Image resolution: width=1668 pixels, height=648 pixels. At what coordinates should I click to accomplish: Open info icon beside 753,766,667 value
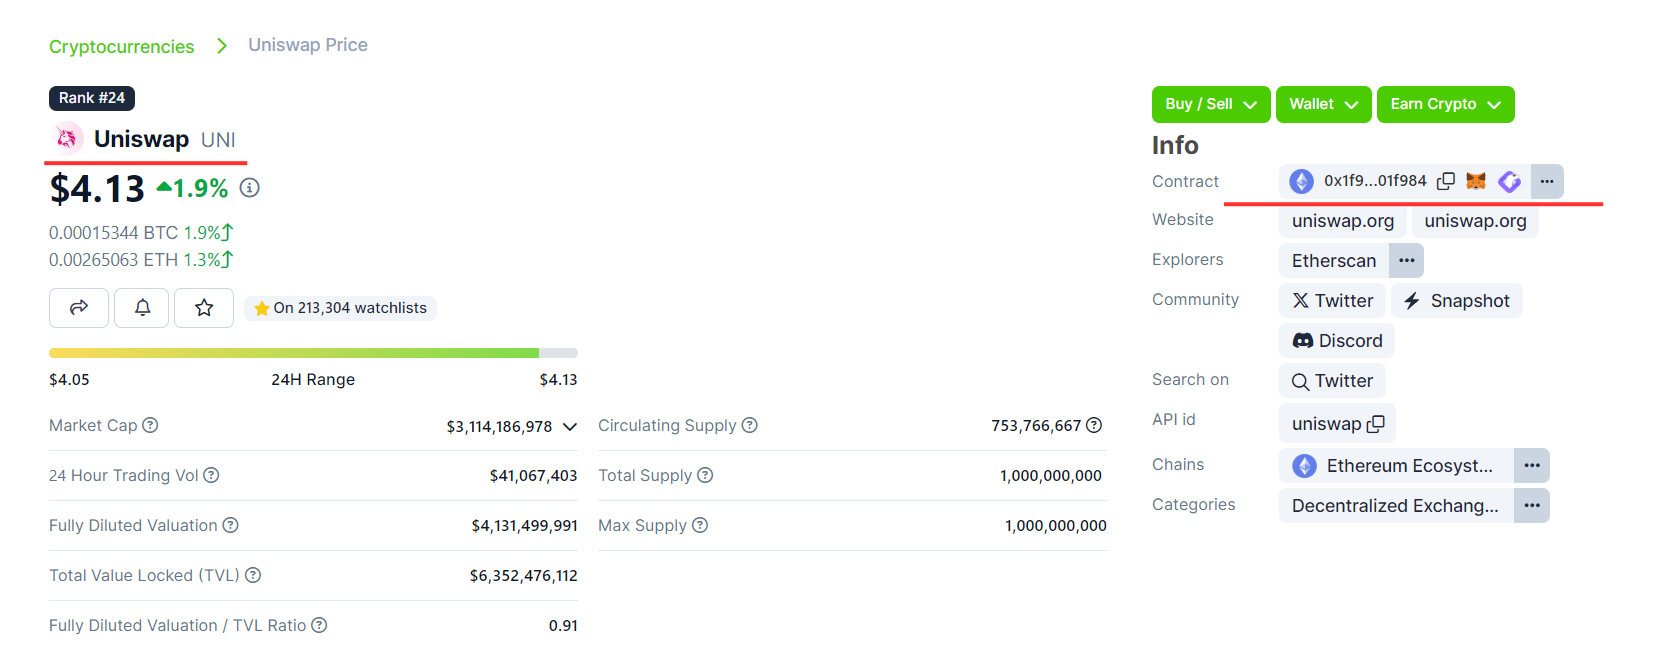1094,425
